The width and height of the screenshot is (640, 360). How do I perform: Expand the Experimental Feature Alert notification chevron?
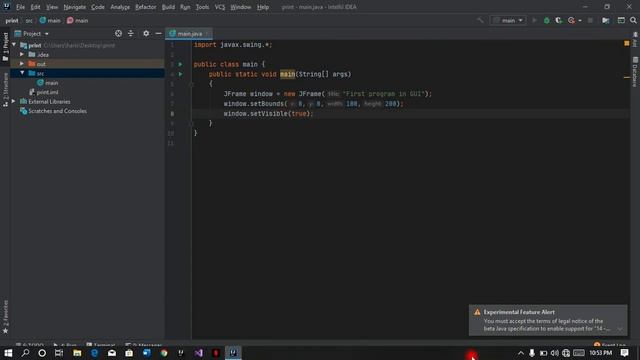point(620,329)
